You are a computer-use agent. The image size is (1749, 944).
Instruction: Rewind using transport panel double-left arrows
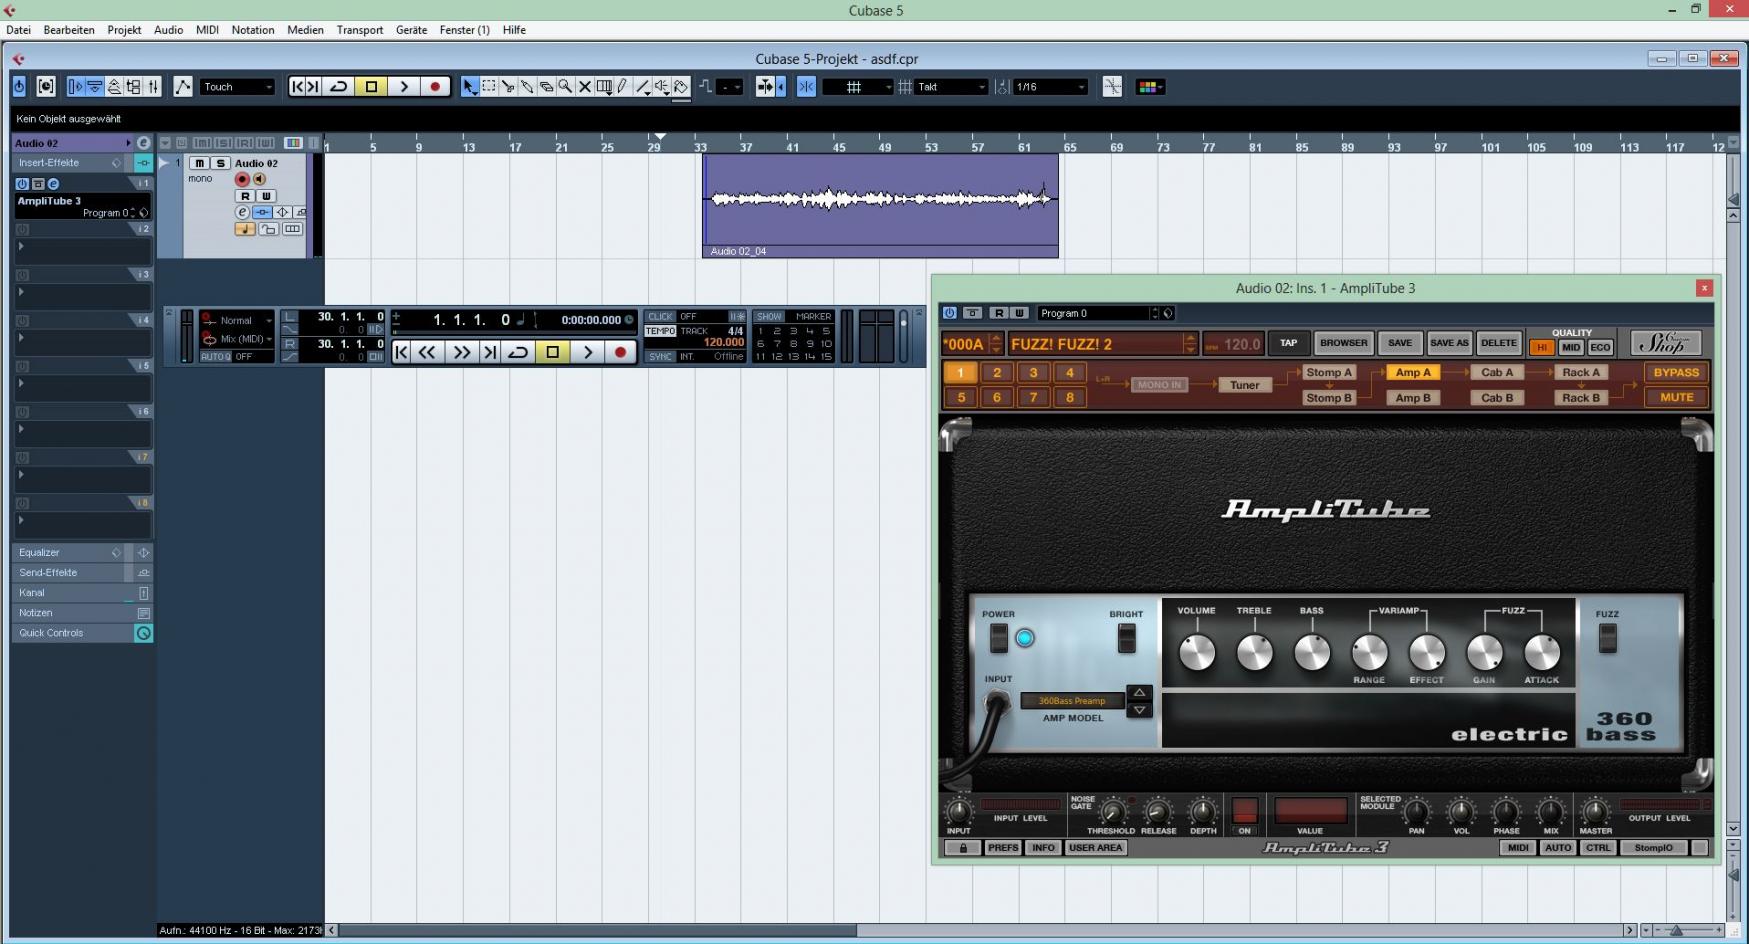click(426, 352)
